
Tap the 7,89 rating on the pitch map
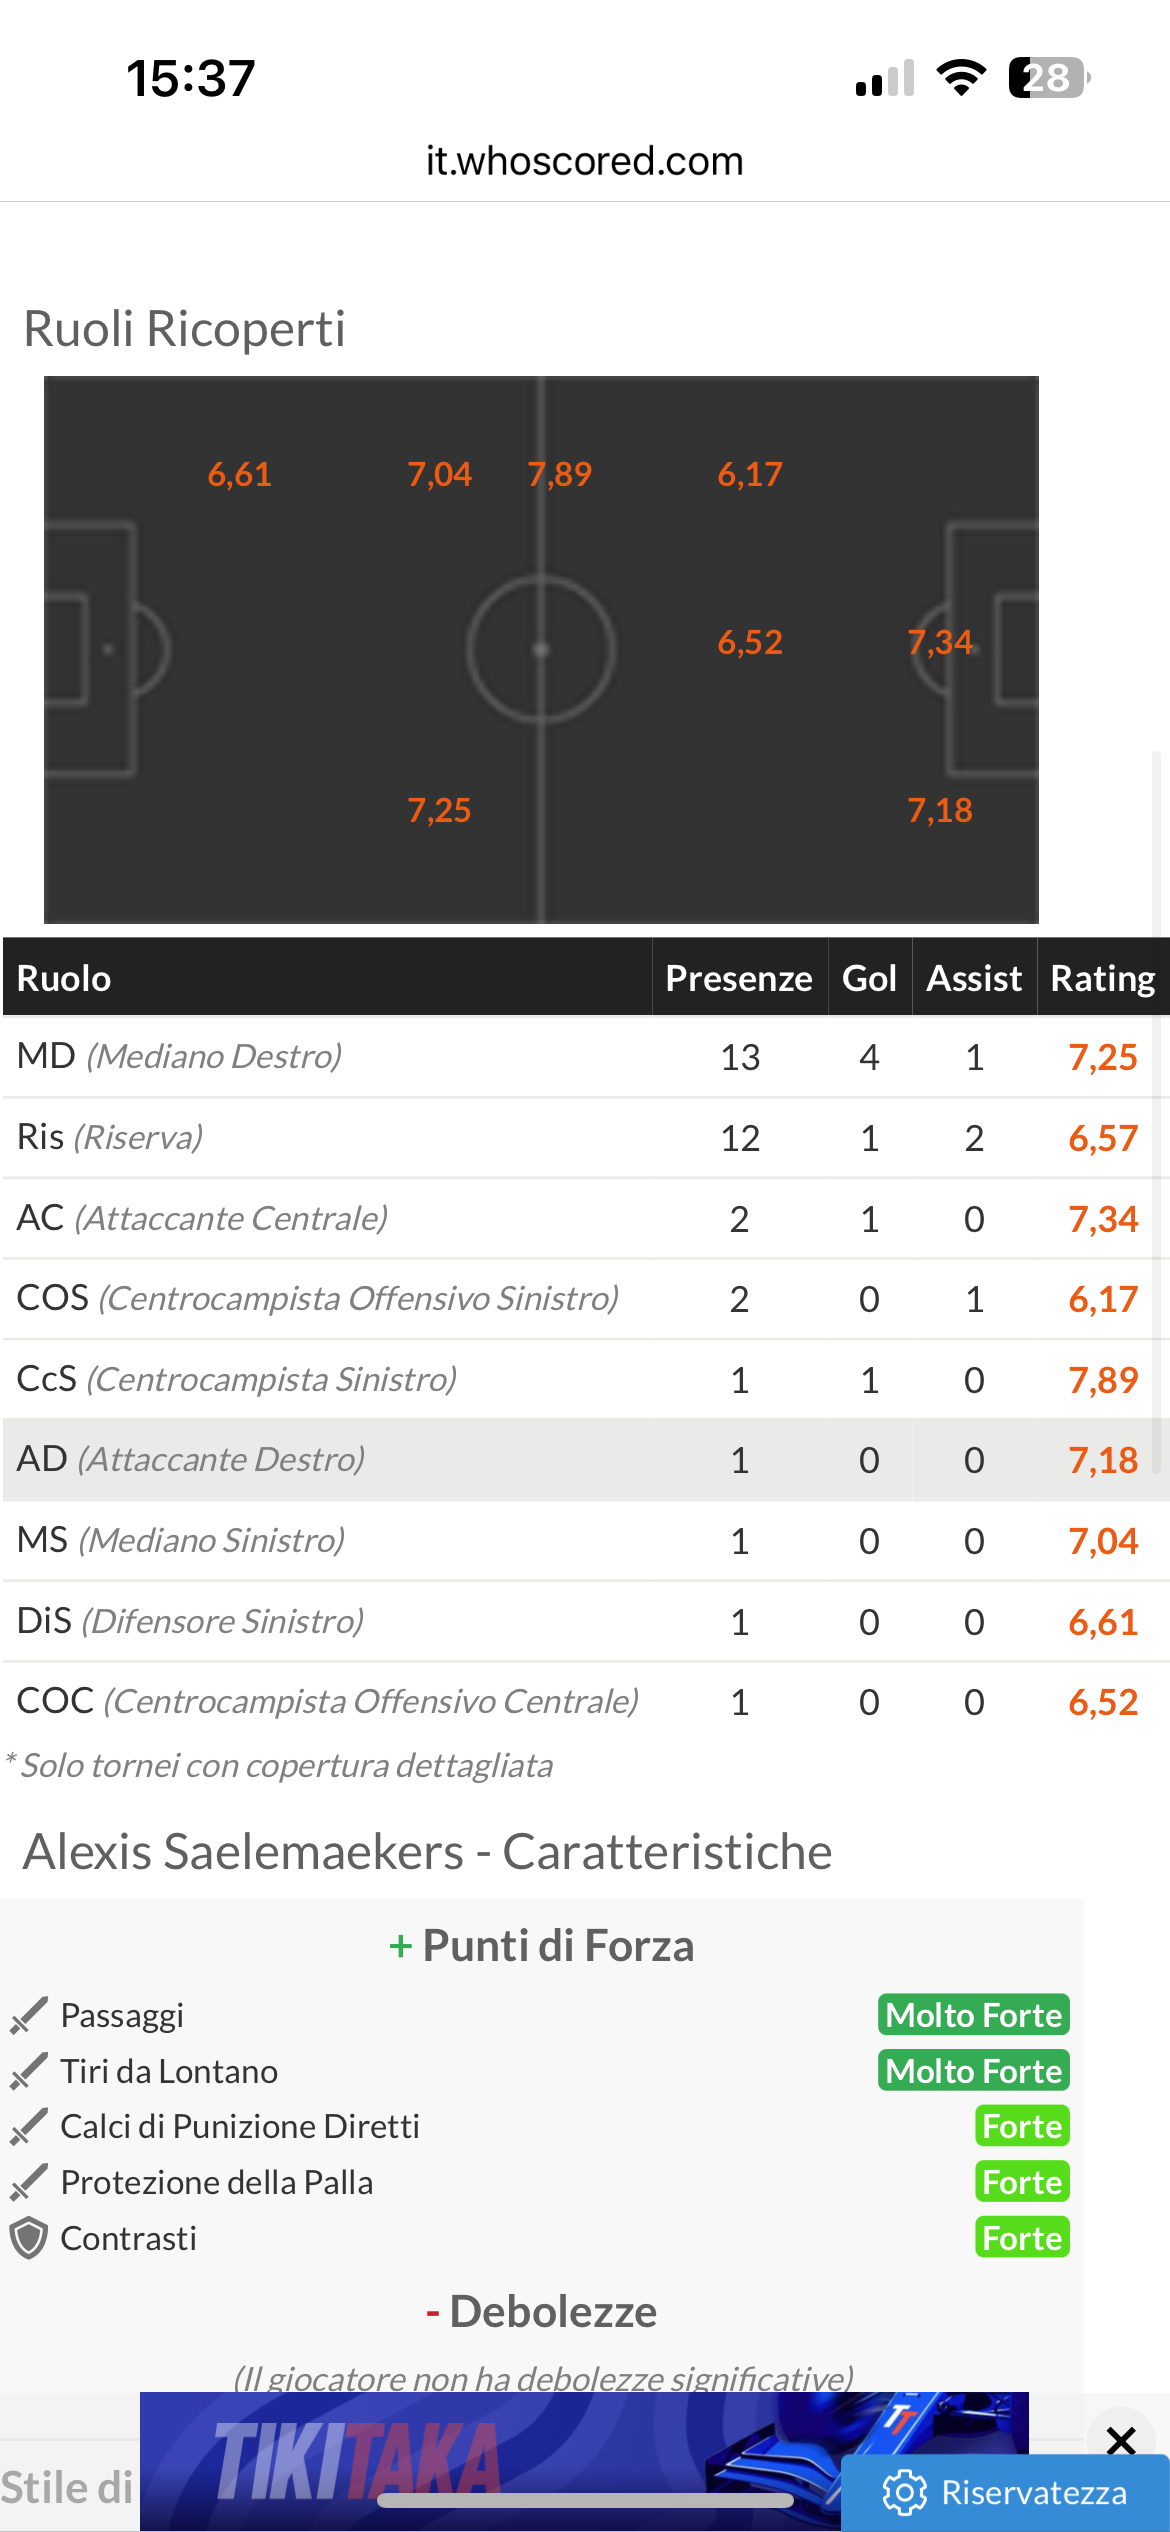point(560,474)
